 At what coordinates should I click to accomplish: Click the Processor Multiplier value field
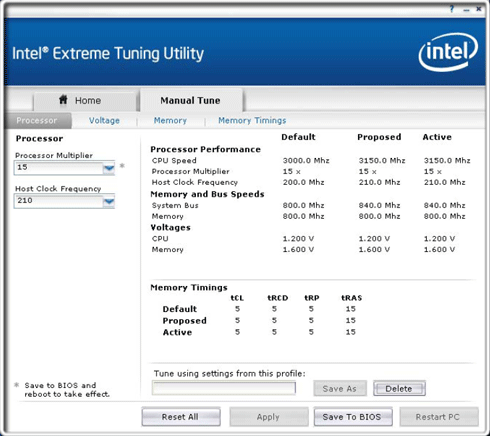pyautogui.click(x=59, y=168)
